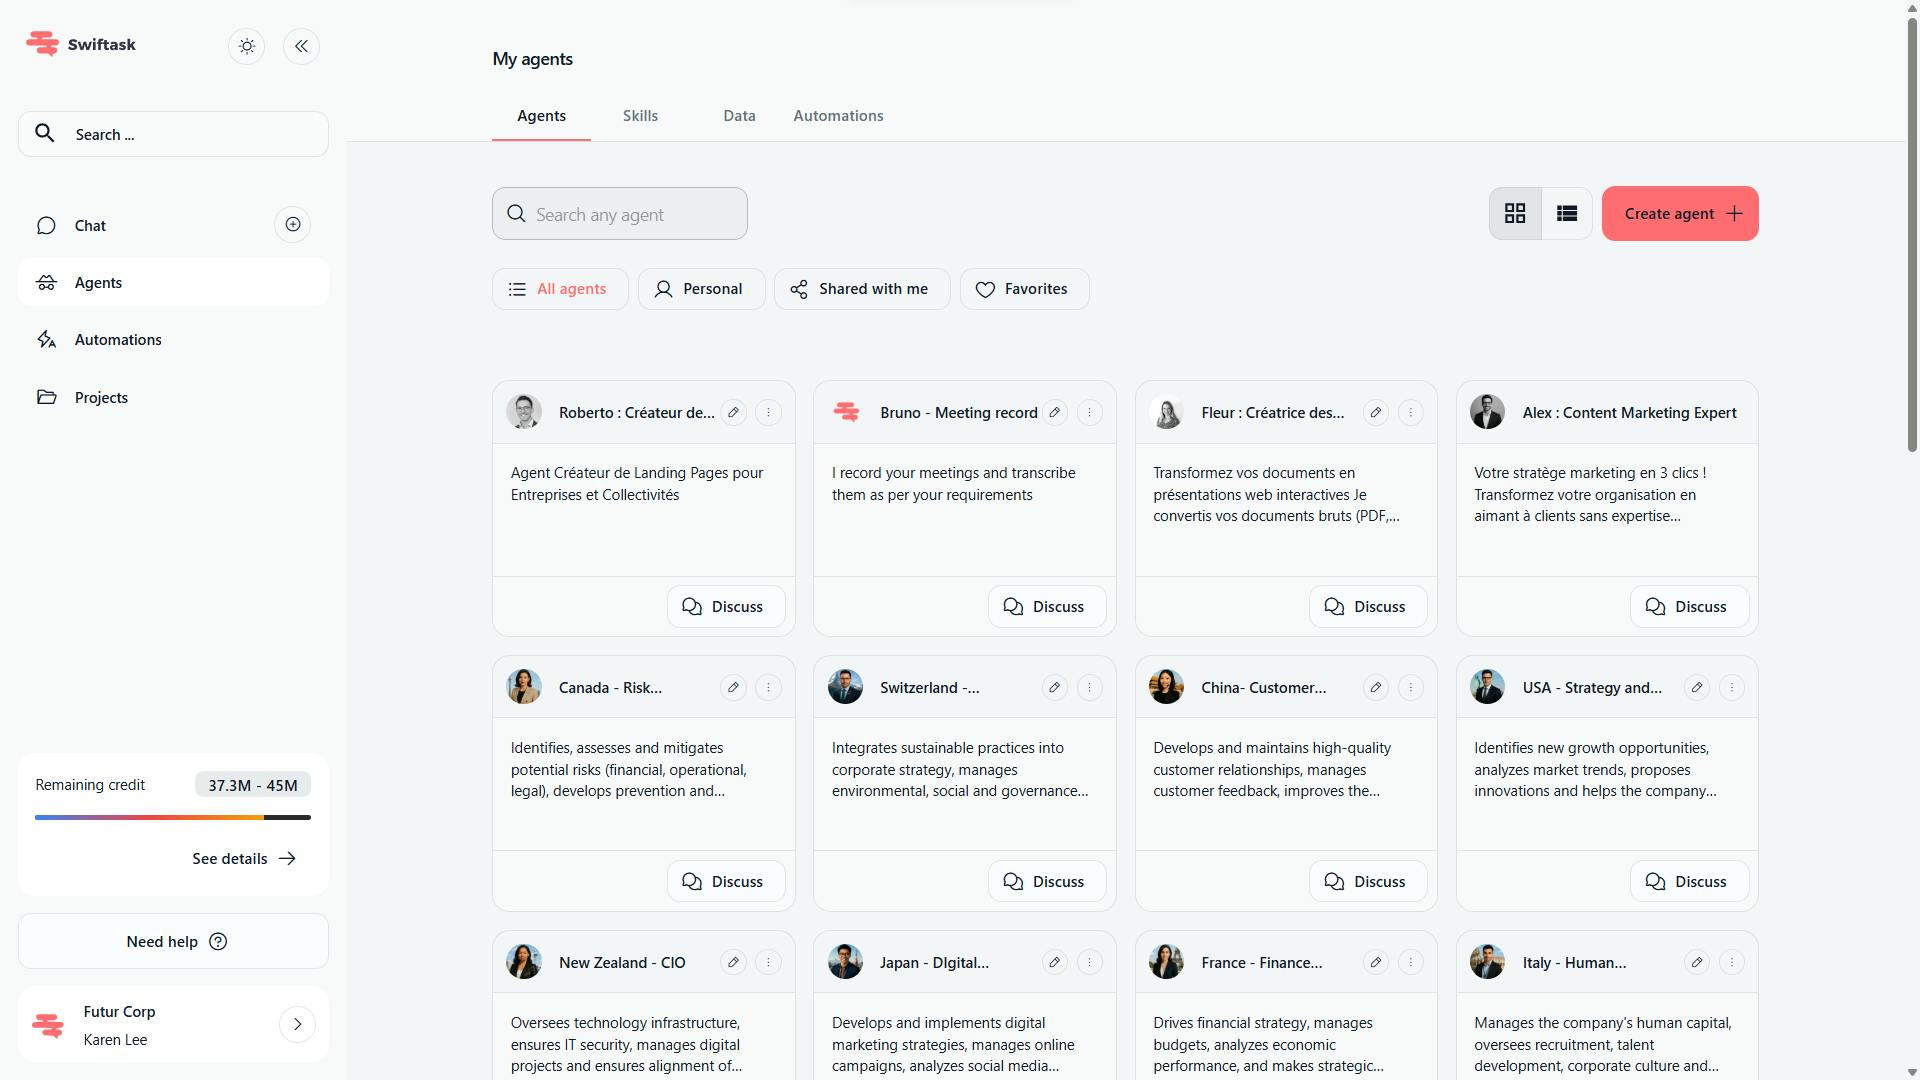Toggle light/dark theme sun icon

pos(247,46)
